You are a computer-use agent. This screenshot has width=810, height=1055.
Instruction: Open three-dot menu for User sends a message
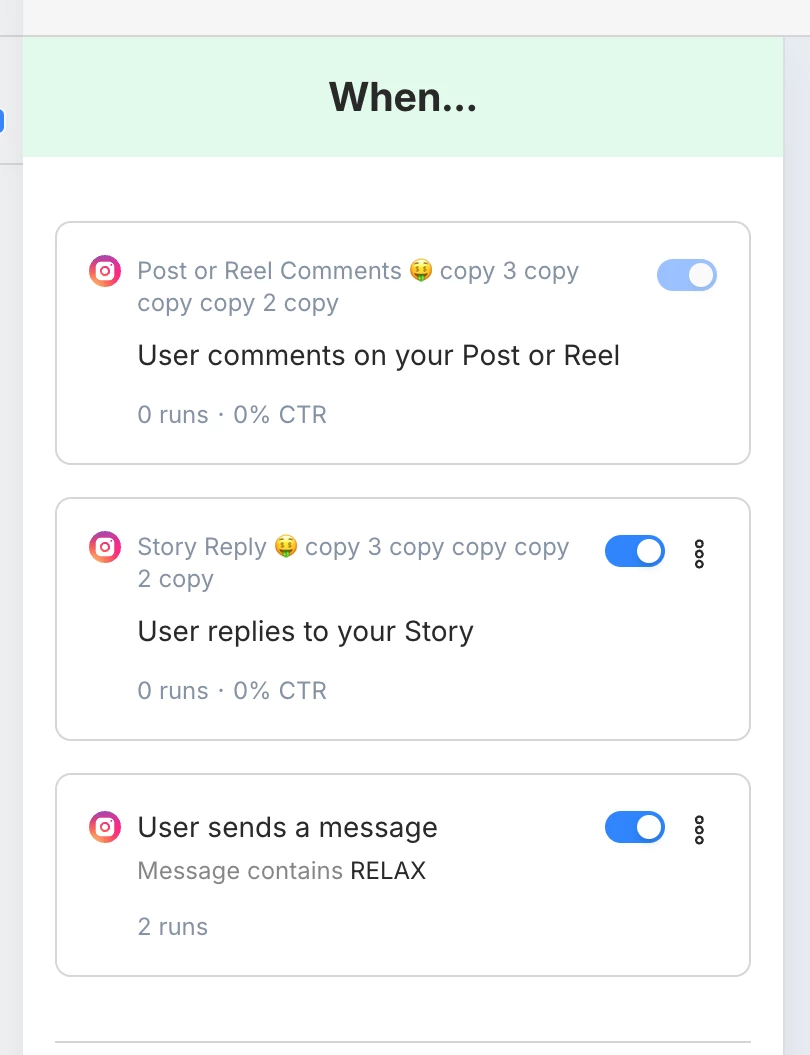pyautogui.click(x=699, y=829)
